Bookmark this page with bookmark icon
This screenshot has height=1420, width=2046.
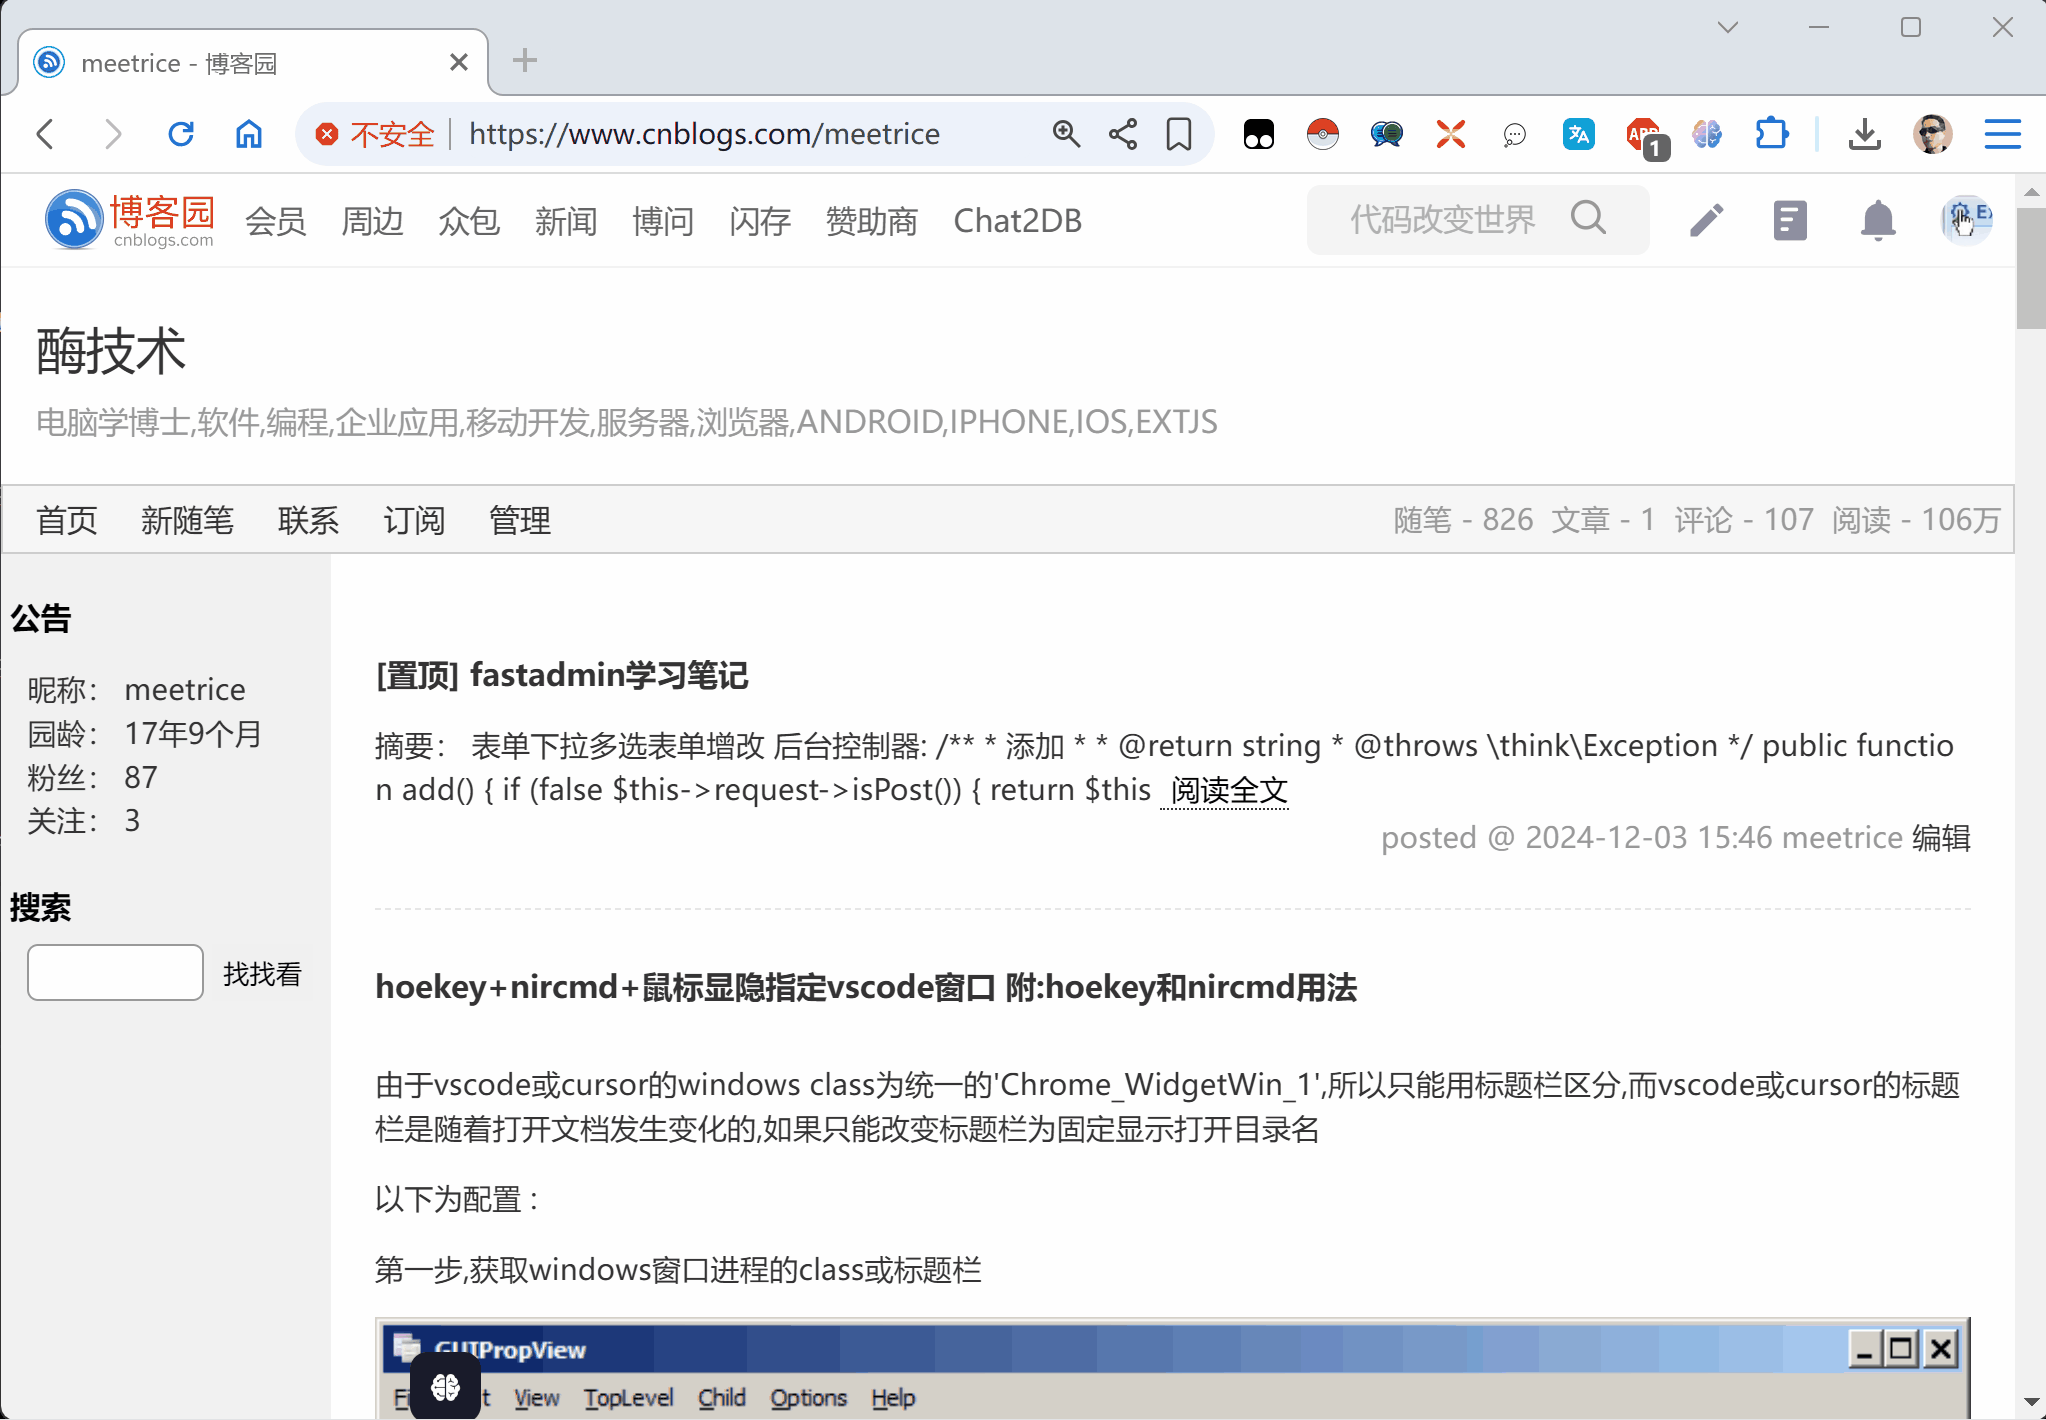(1179, 134)
